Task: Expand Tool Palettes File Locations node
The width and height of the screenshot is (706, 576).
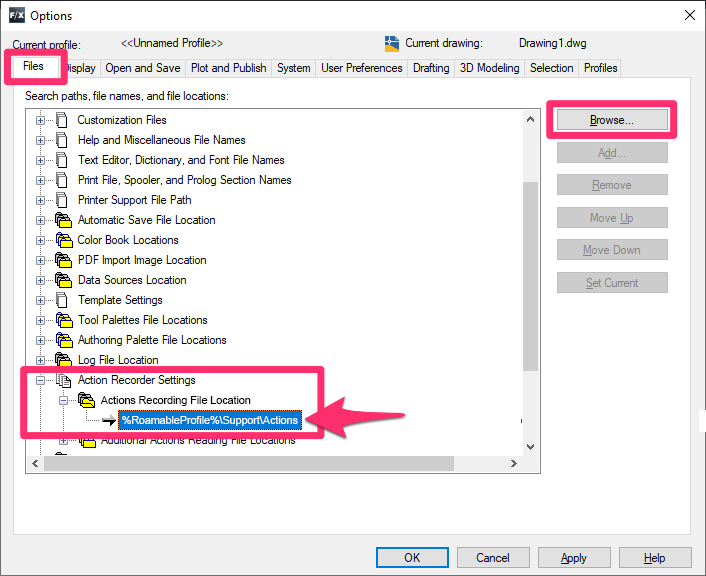Action: pos(41,321)
